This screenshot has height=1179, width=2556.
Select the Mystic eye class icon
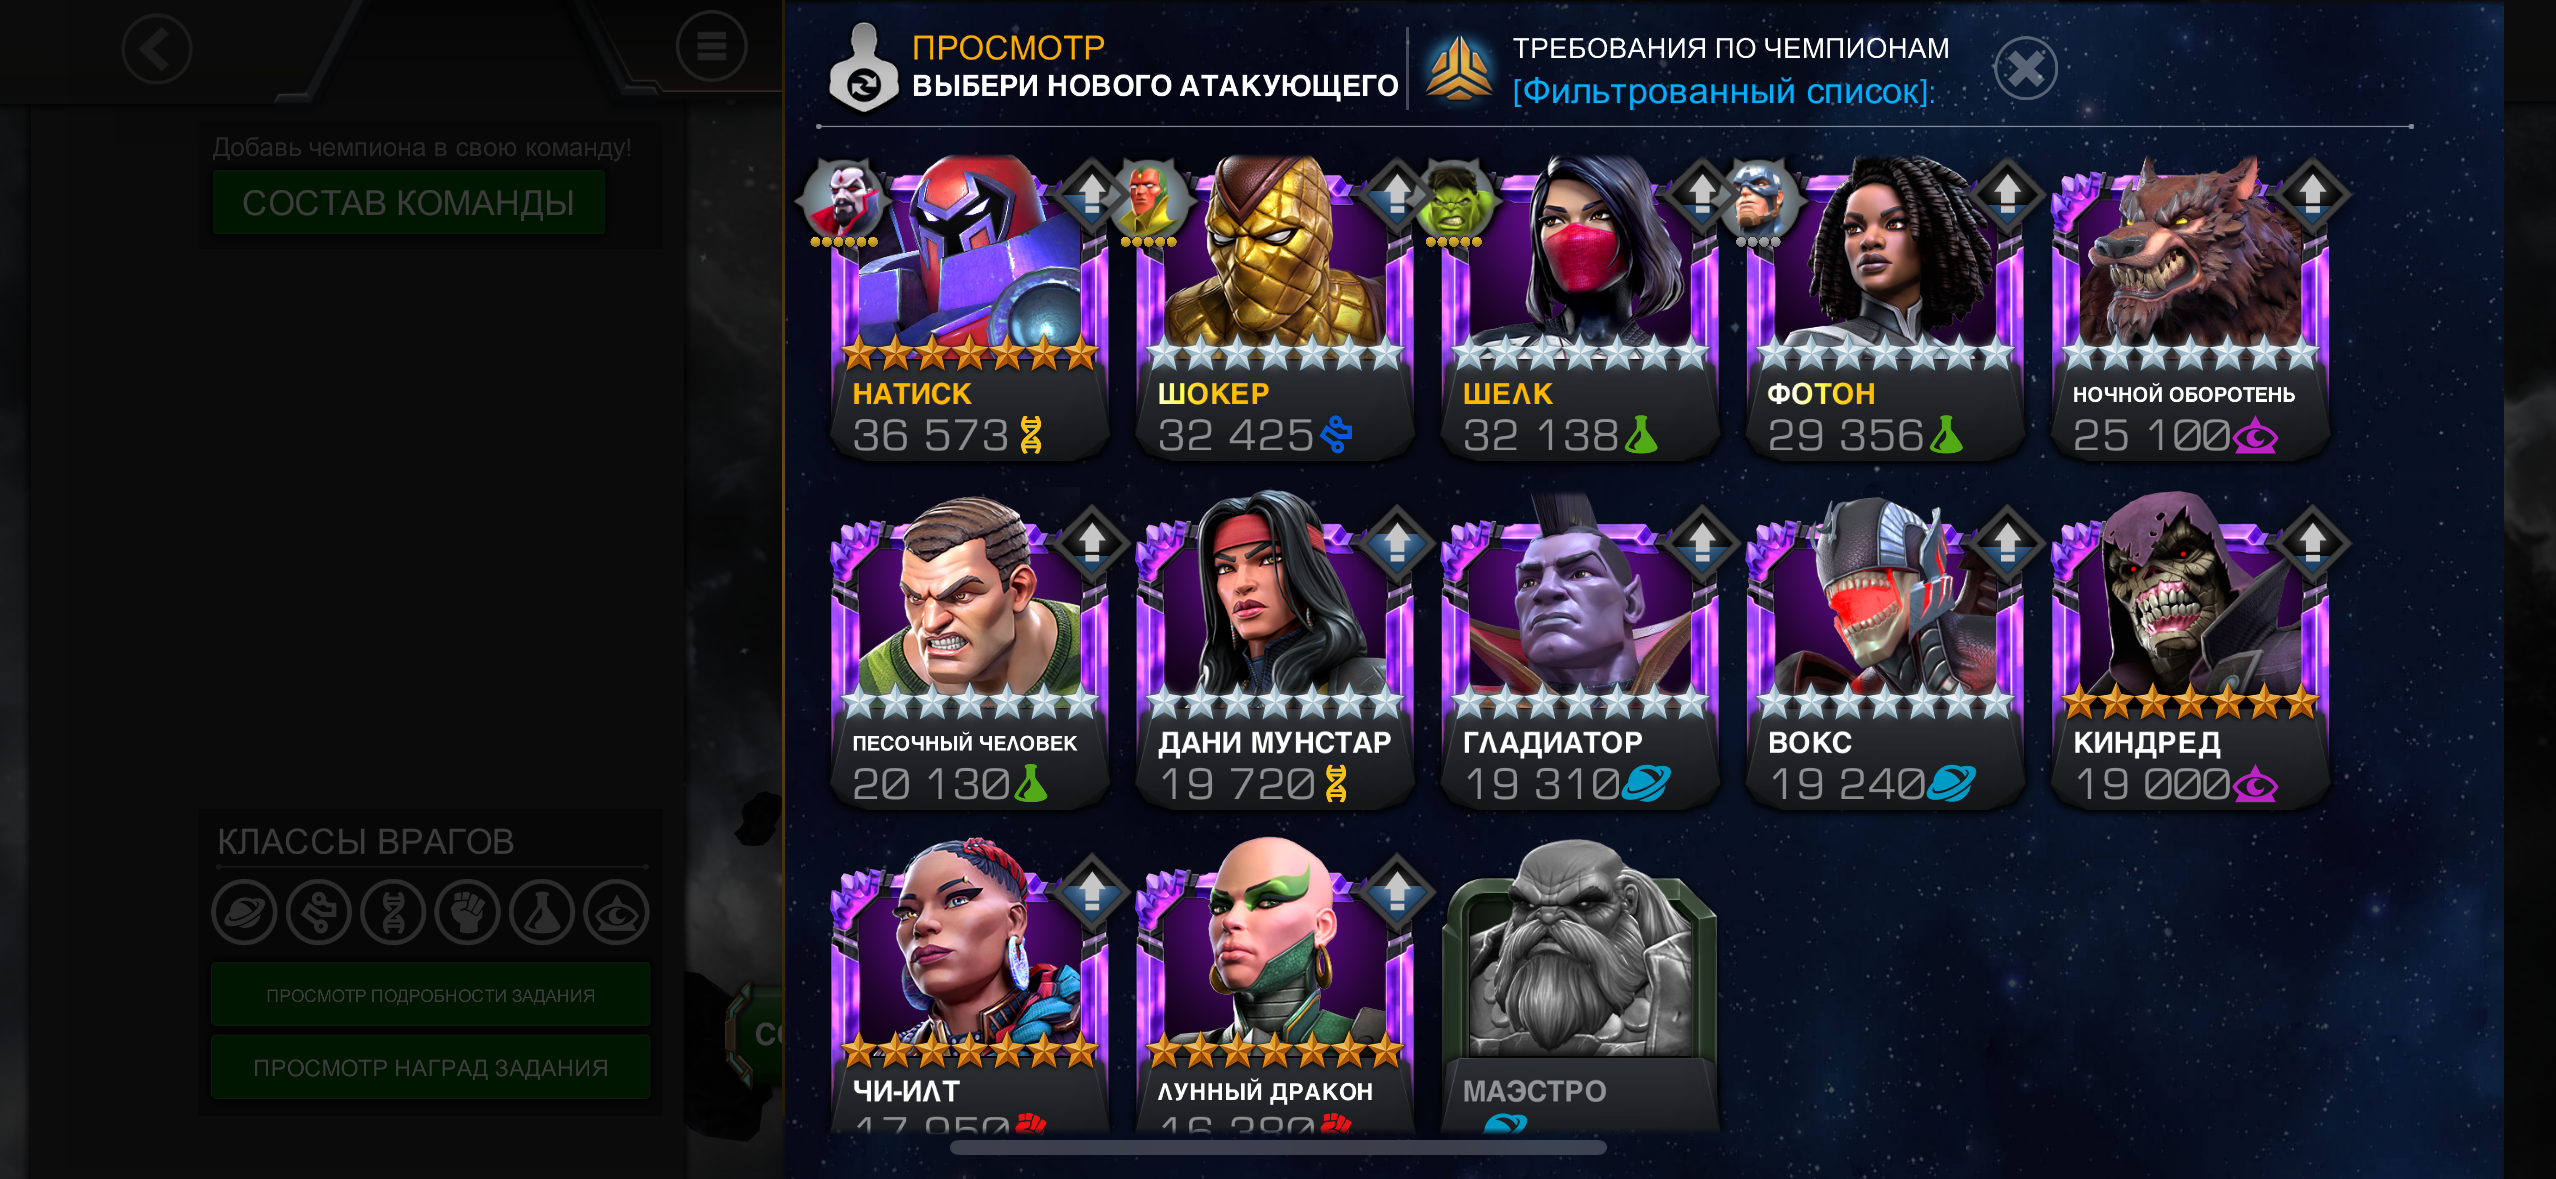pyautogui.click(x=616, y=912)
